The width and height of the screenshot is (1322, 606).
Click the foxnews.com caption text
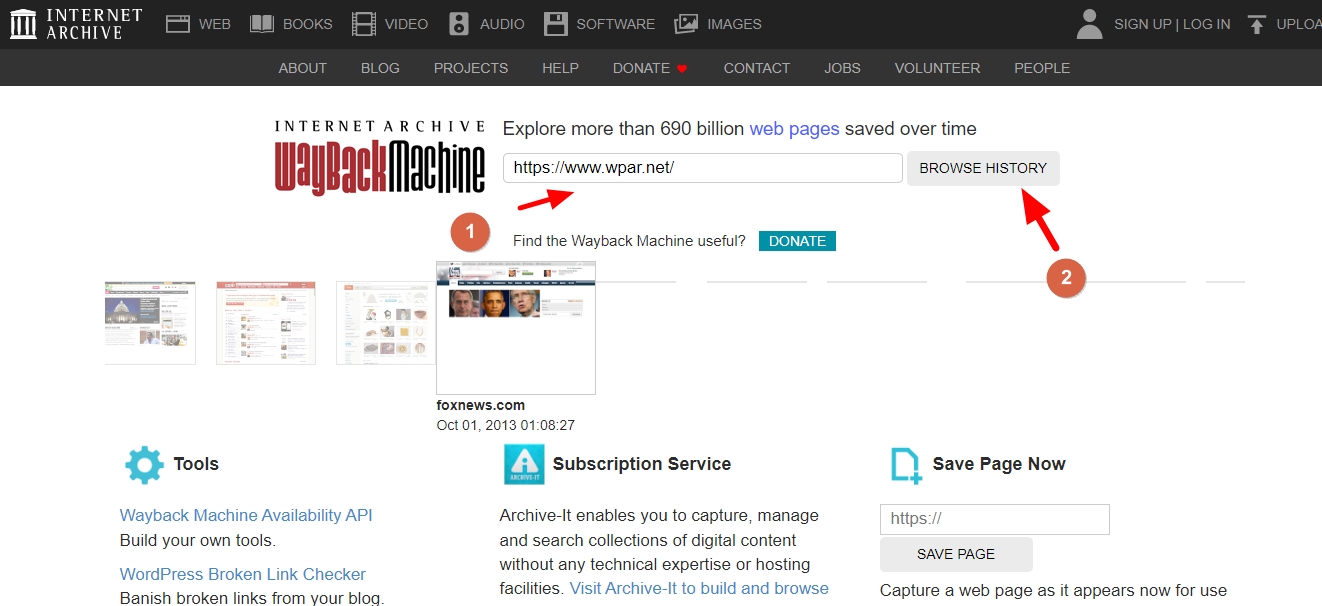coord(481,405)
